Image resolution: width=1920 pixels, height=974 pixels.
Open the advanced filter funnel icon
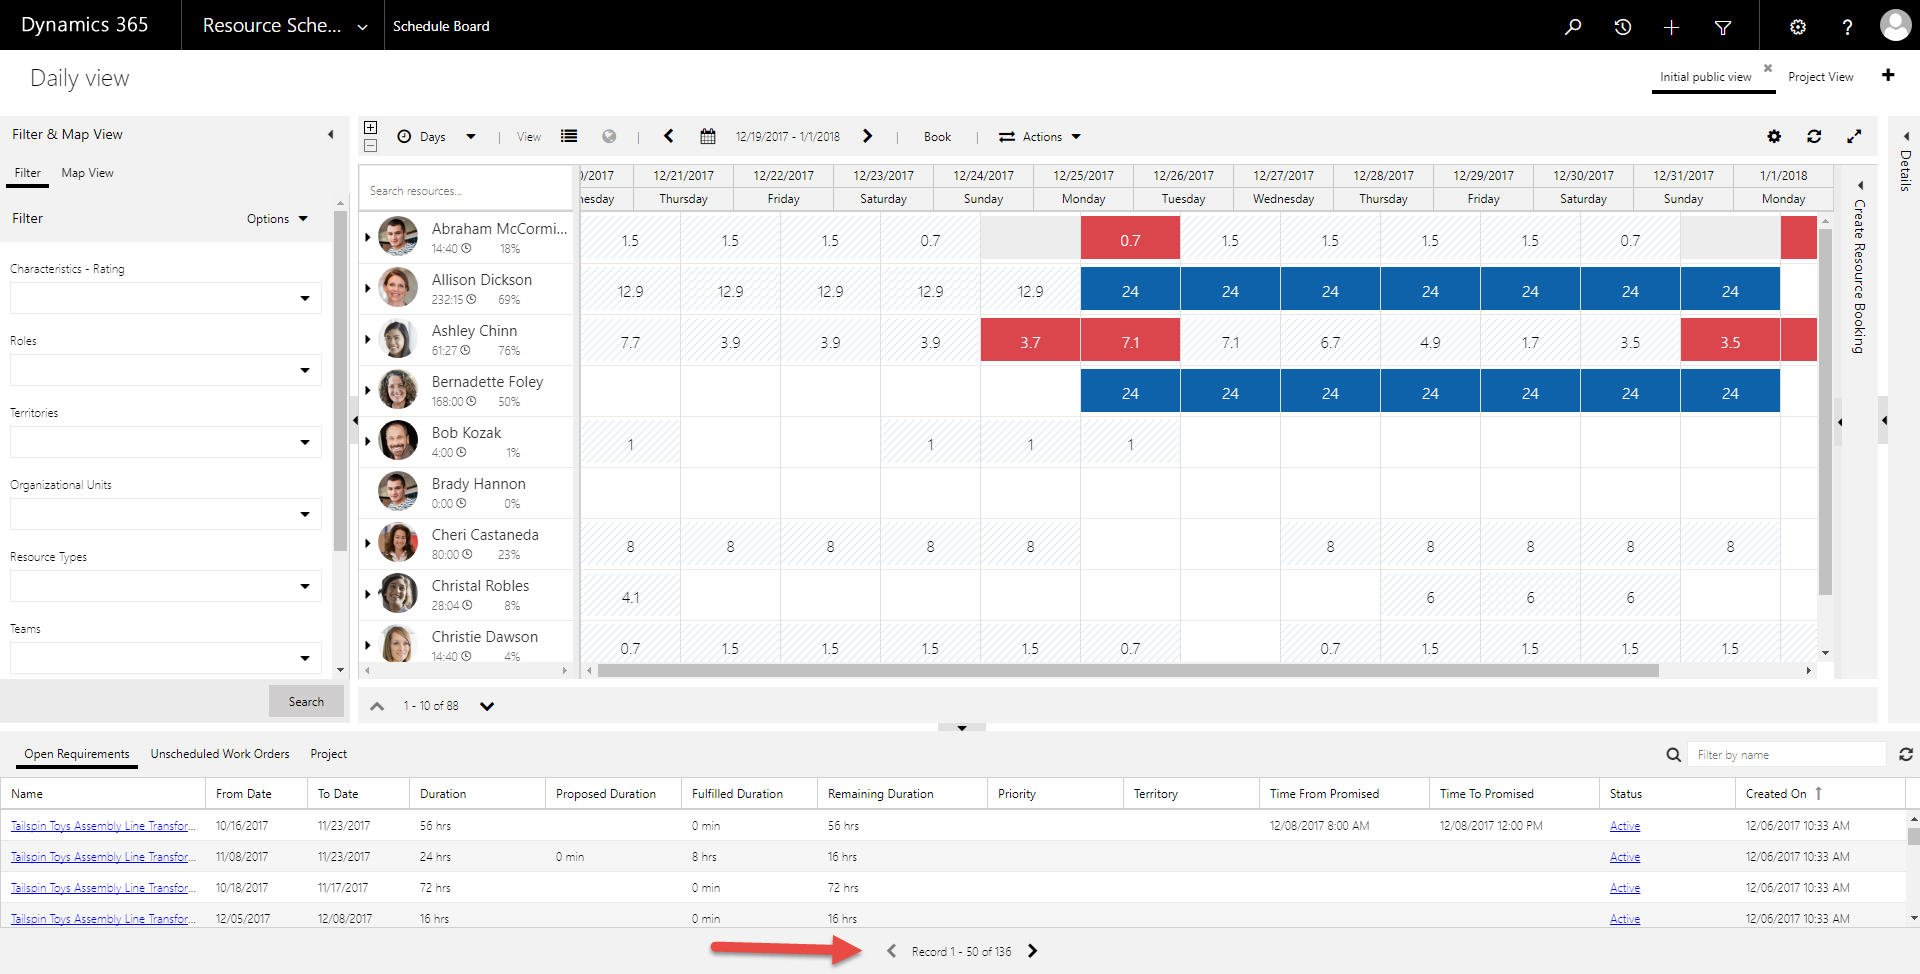[1722, 27]
